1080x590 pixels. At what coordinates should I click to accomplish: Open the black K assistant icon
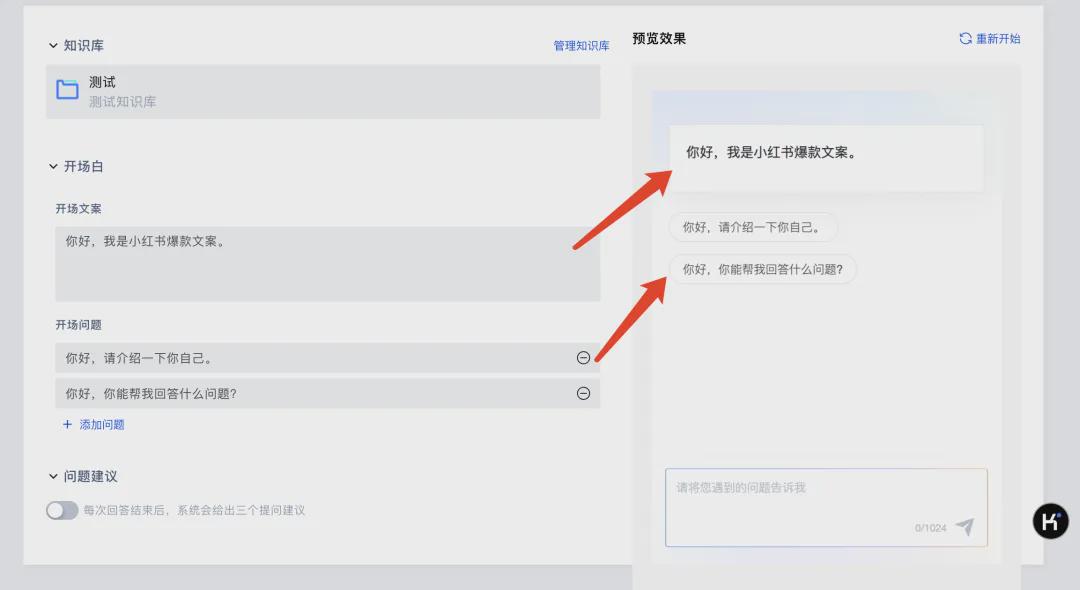pyautogui.click(x=1050, y=521)
